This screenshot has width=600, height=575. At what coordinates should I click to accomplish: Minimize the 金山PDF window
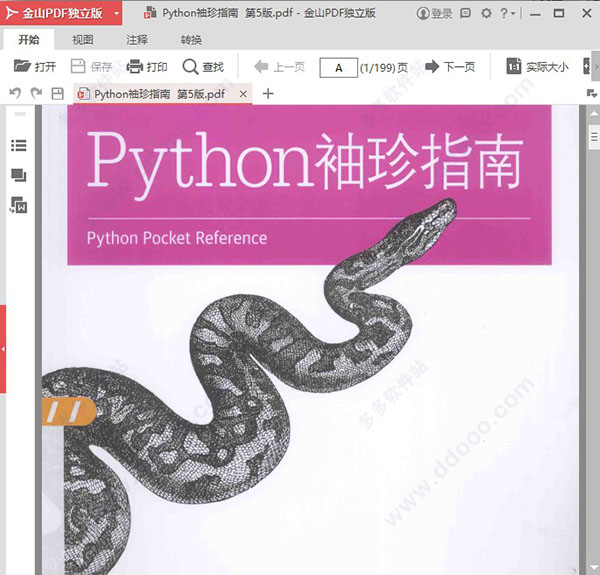click(535, 13)
